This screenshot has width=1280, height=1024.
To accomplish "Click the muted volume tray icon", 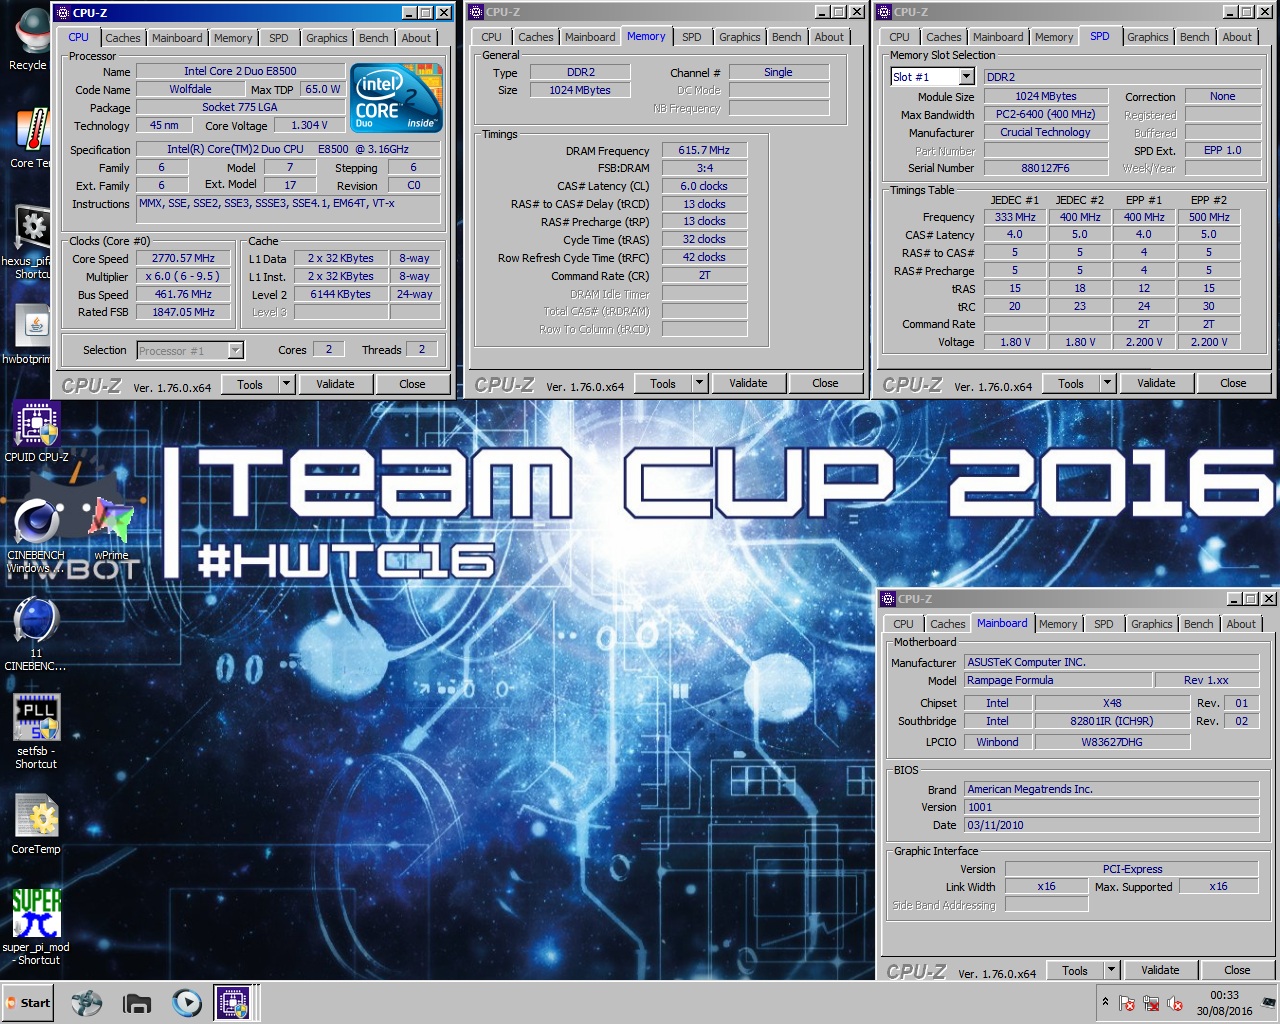I will (1175, 1003).
